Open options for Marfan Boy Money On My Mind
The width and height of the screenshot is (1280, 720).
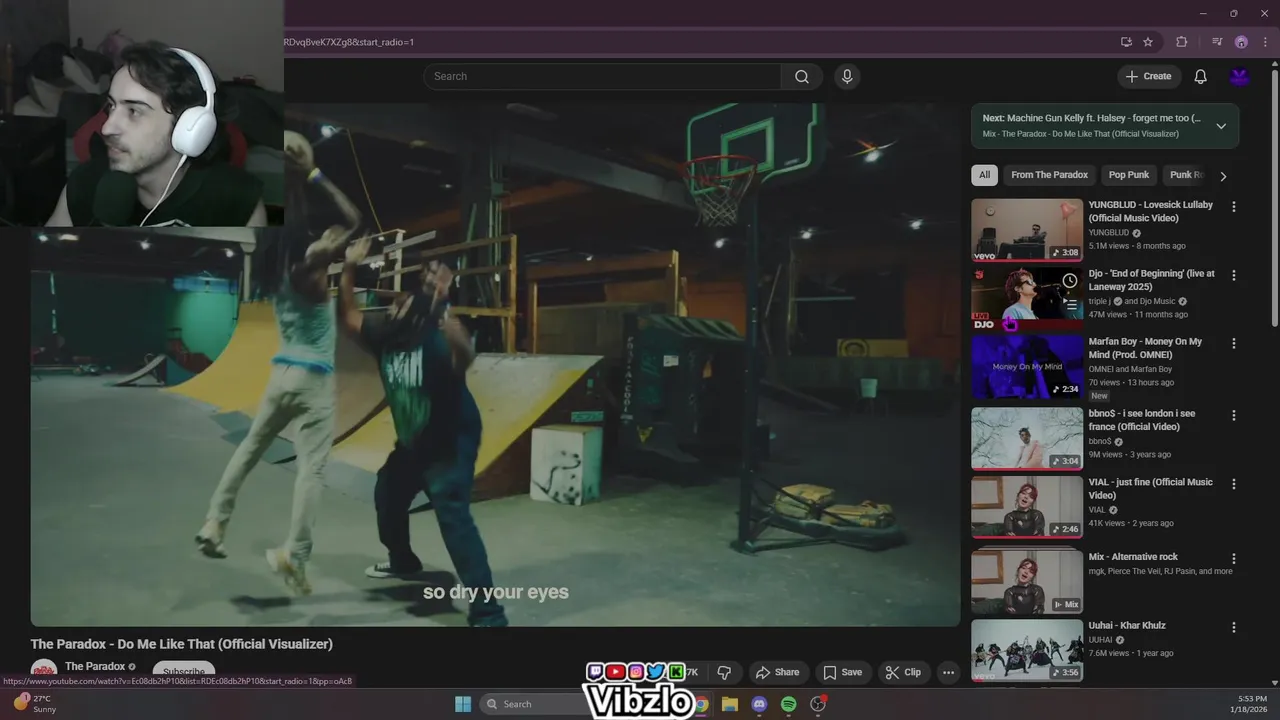click(1233, 343)
